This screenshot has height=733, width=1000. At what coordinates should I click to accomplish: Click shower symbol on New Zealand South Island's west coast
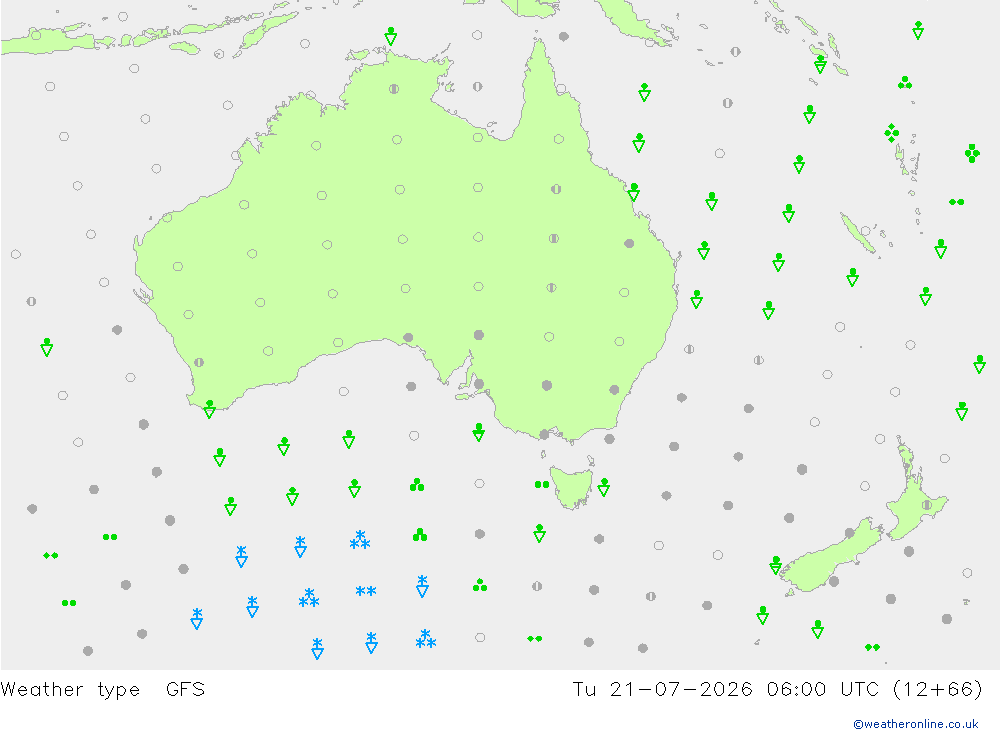pos(776,565)
